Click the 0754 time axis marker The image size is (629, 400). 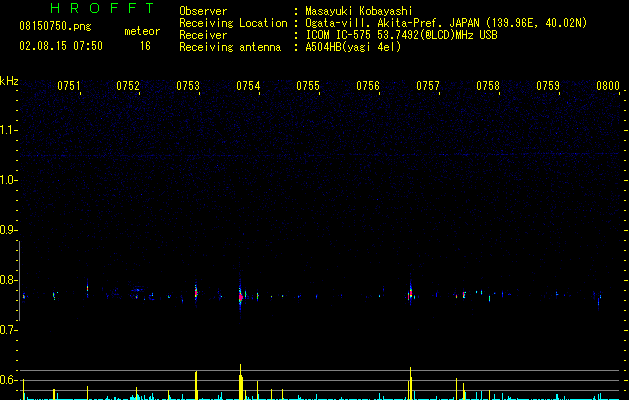click(248, 86)
